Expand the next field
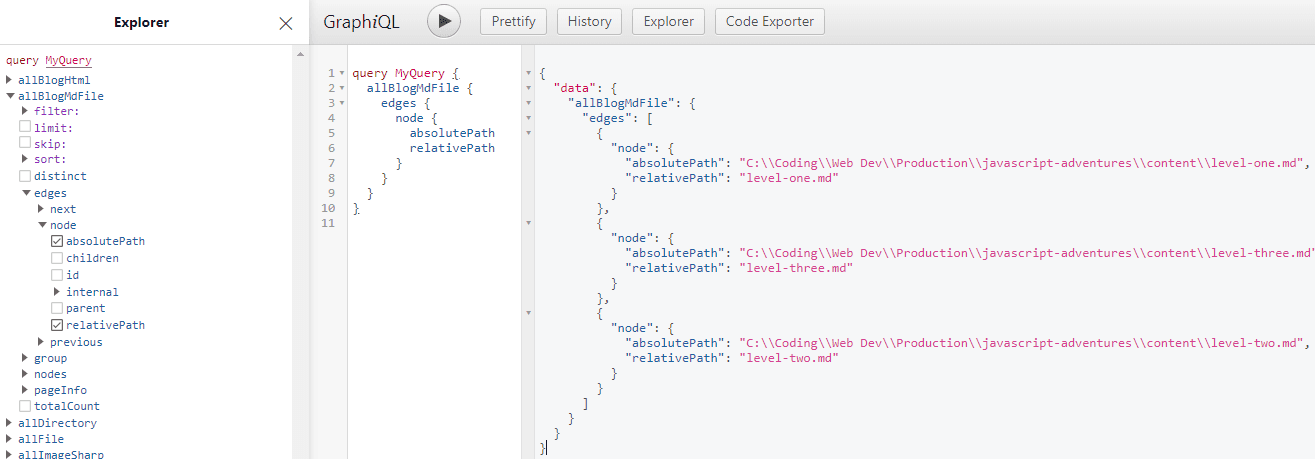This screenshot has height=459, width=1315. pyautogui.click(x=41, y=209)
